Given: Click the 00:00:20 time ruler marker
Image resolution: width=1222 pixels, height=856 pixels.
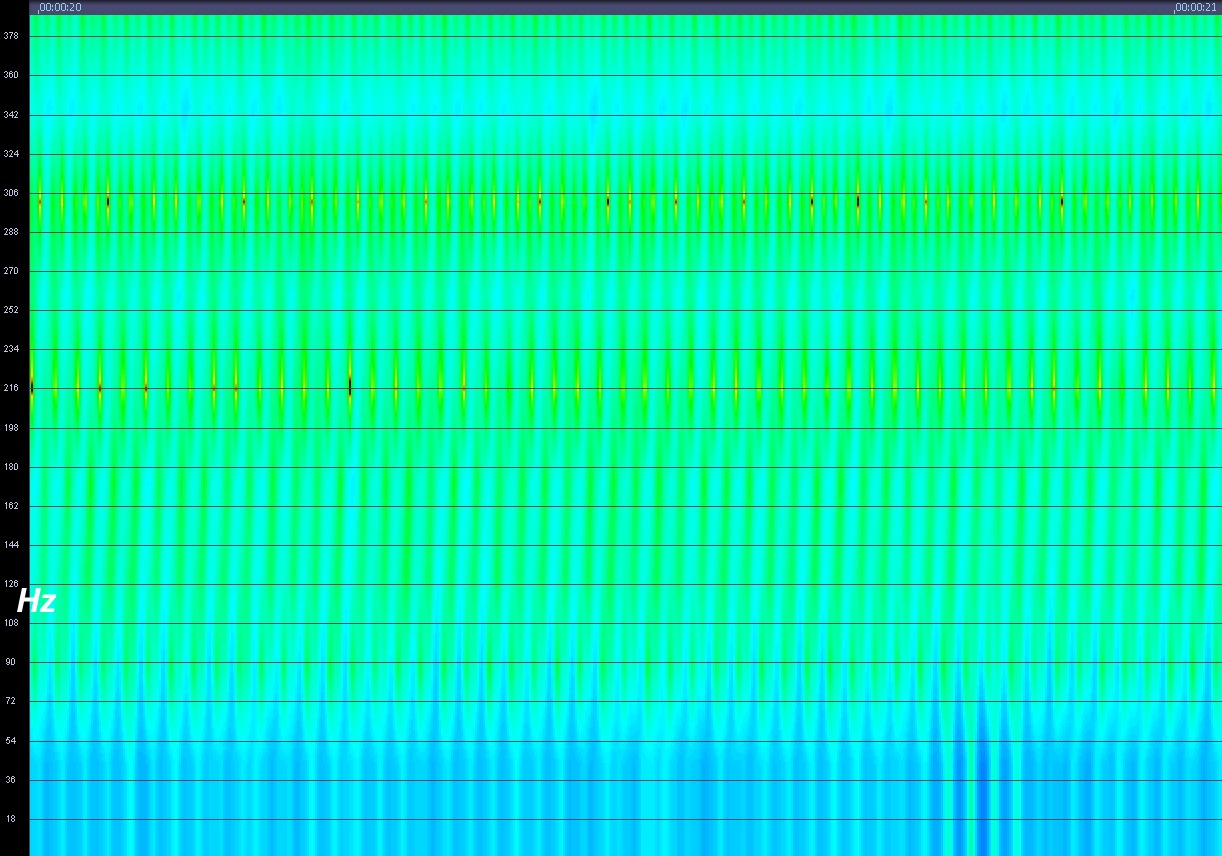Looking at the screenshot, I should (x=61, y=7).
